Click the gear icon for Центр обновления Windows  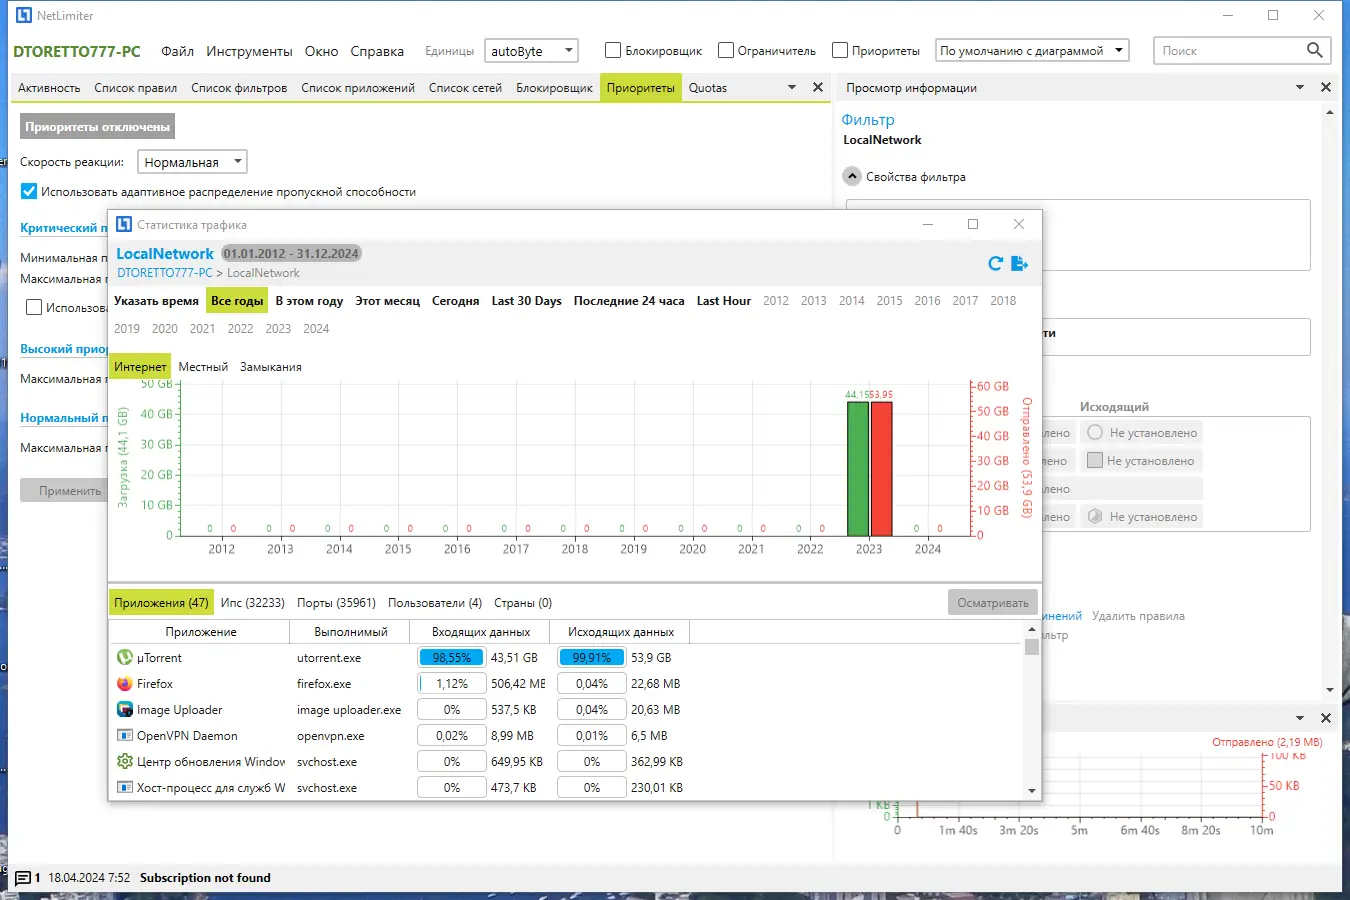pos(125,762)
